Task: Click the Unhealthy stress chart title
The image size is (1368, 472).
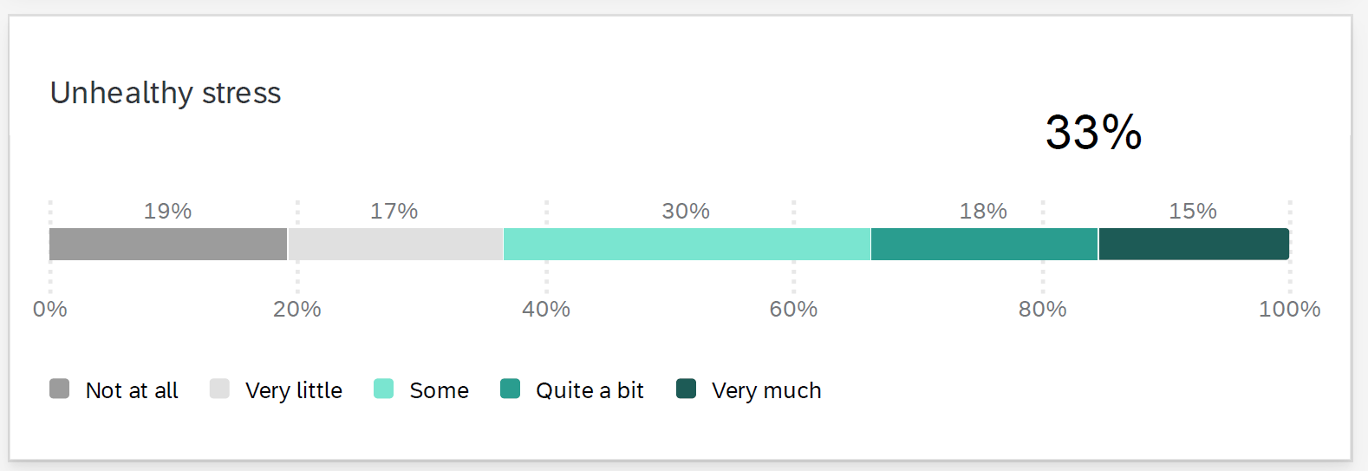Action: (x=166, y=93)
